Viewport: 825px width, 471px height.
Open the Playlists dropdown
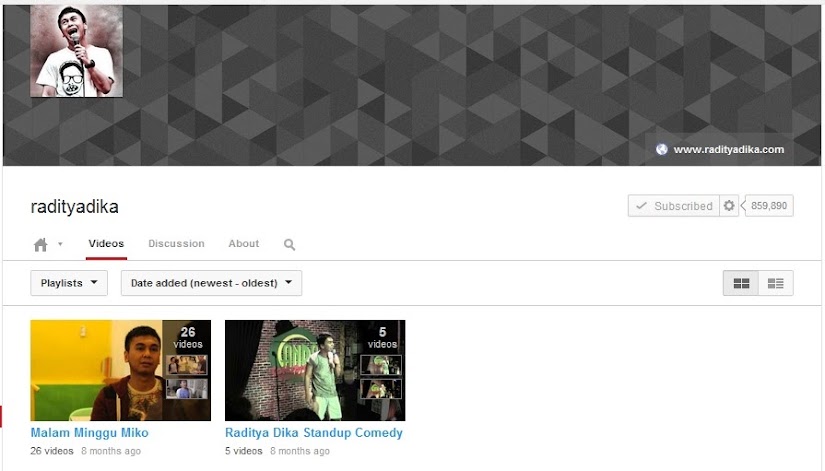pyautogui.click(x=69, y=283)
